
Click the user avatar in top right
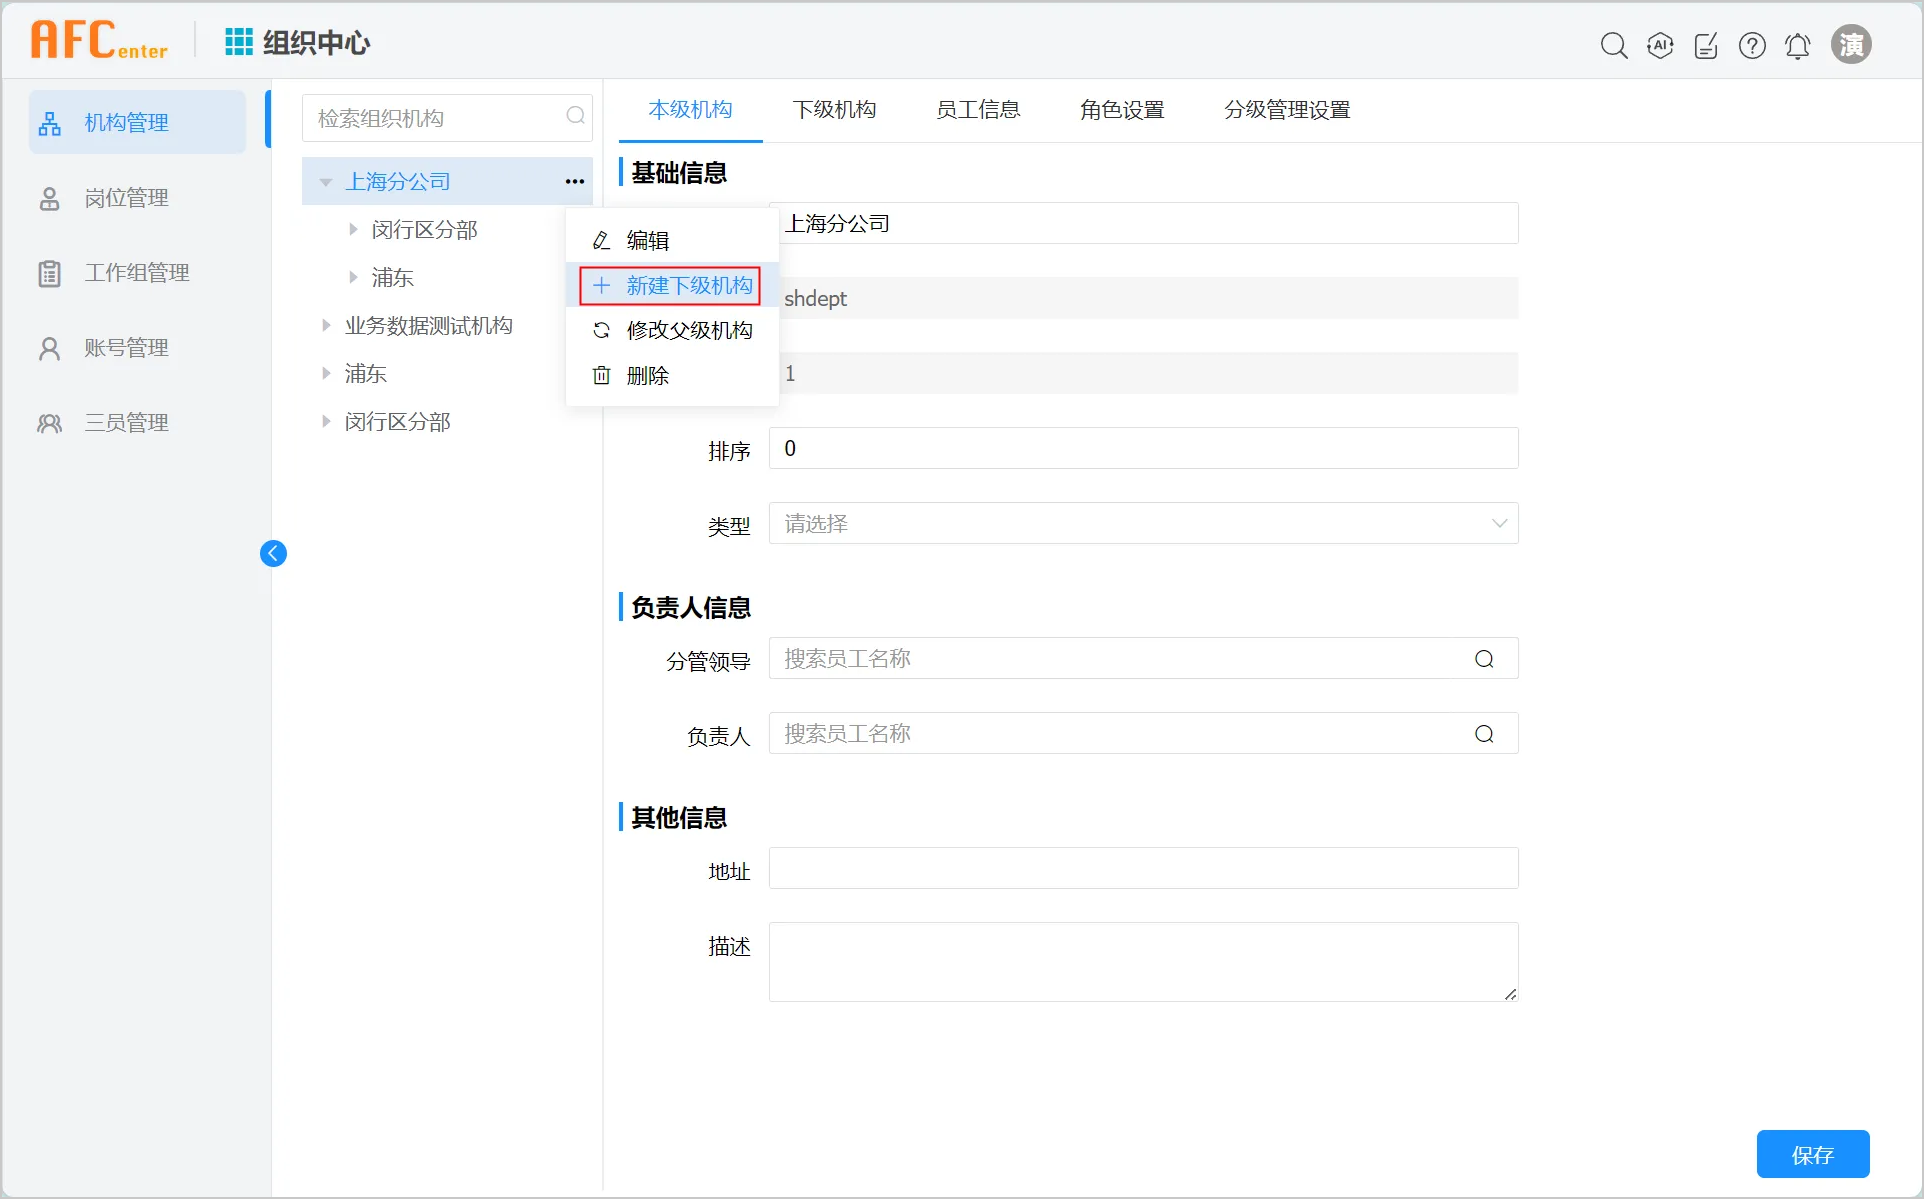tap(1851, 45)
